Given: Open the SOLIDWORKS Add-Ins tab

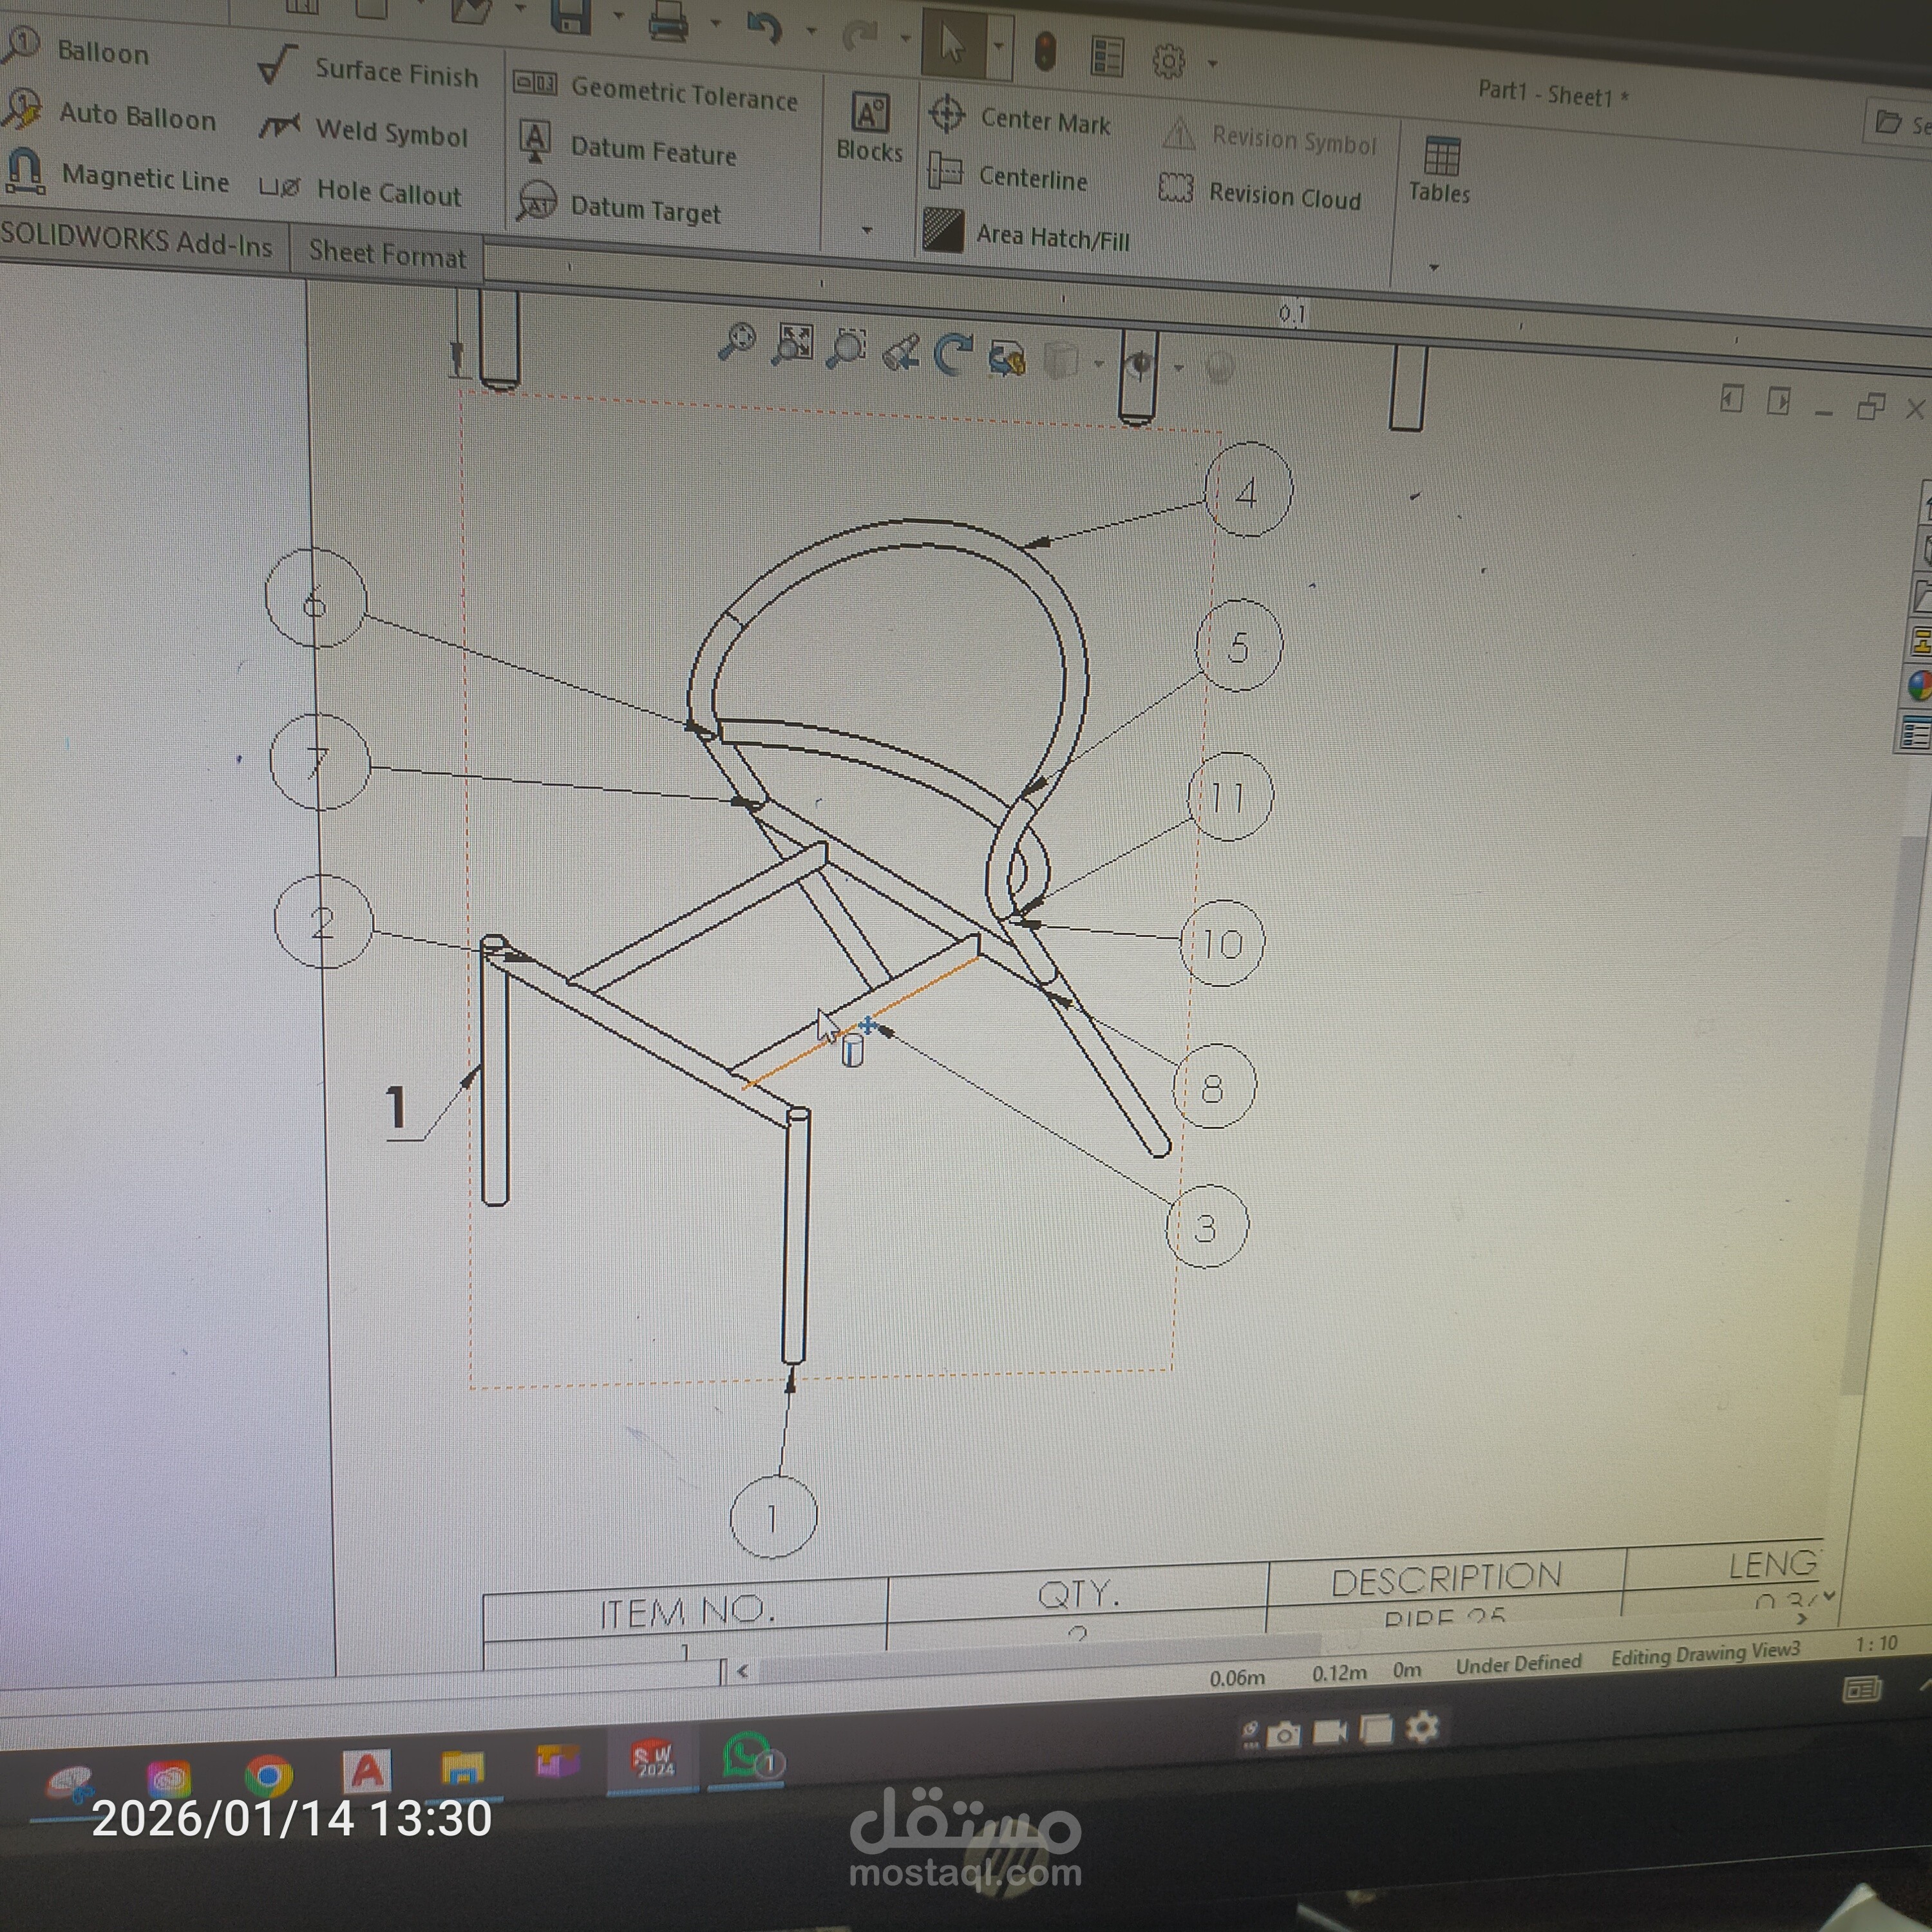Looking at the screenshot, I should (137, 241).
